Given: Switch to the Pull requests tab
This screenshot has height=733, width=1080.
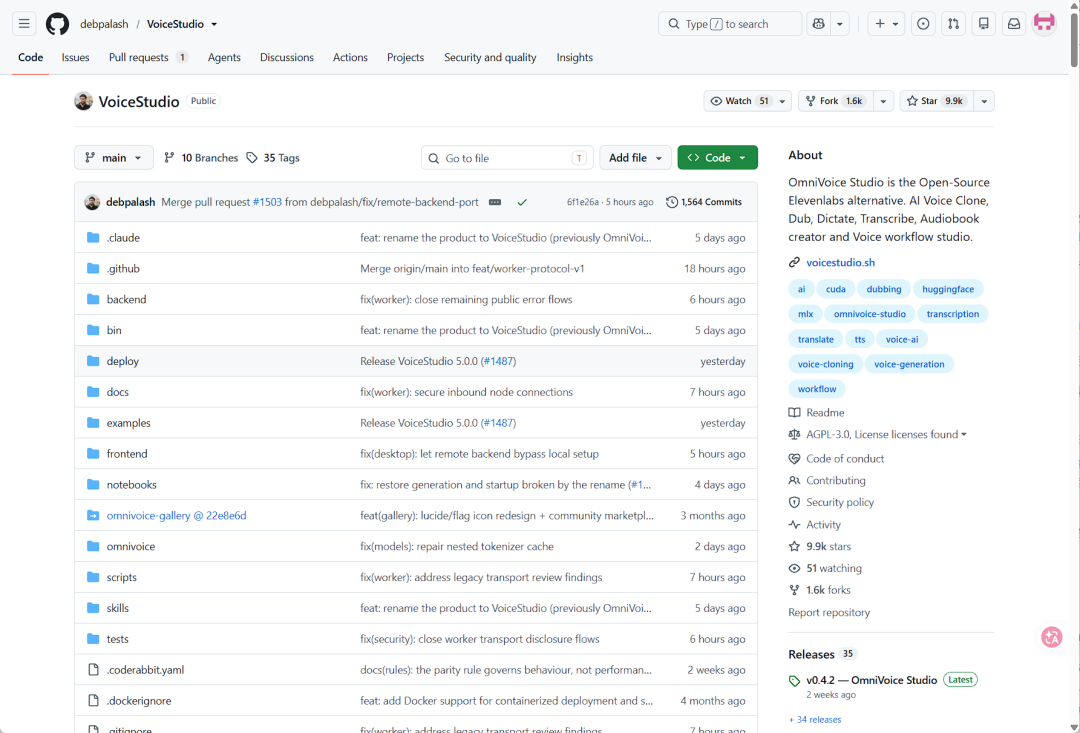Looking at the screenshot, I should (148, 57).
